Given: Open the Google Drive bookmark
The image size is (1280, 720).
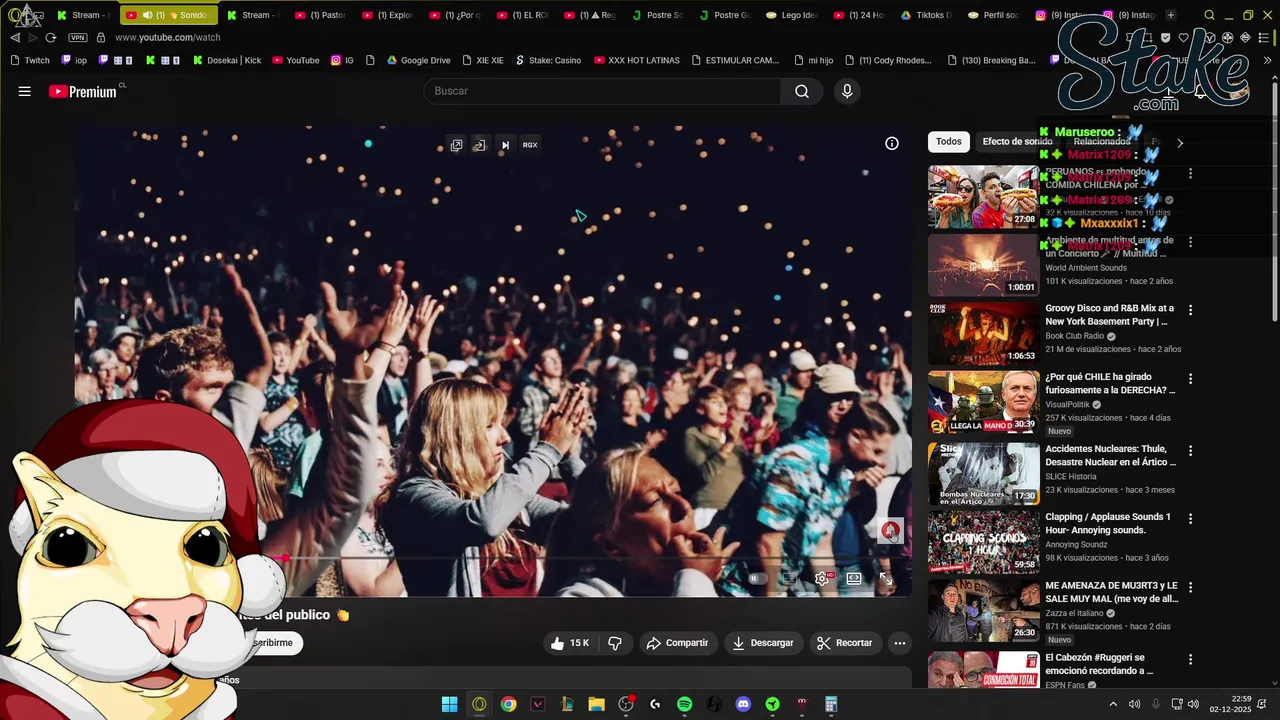Looking at the screenshot, I should [x=418, y=60].
